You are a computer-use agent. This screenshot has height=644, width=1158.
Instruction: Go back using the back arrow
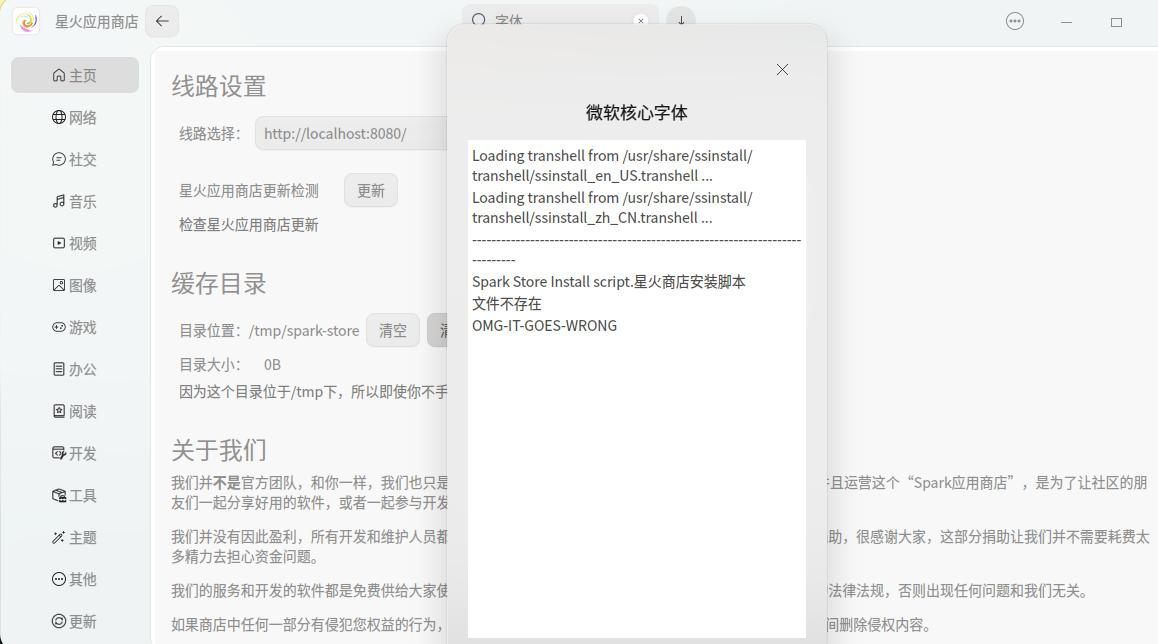(x=162, y=20)
